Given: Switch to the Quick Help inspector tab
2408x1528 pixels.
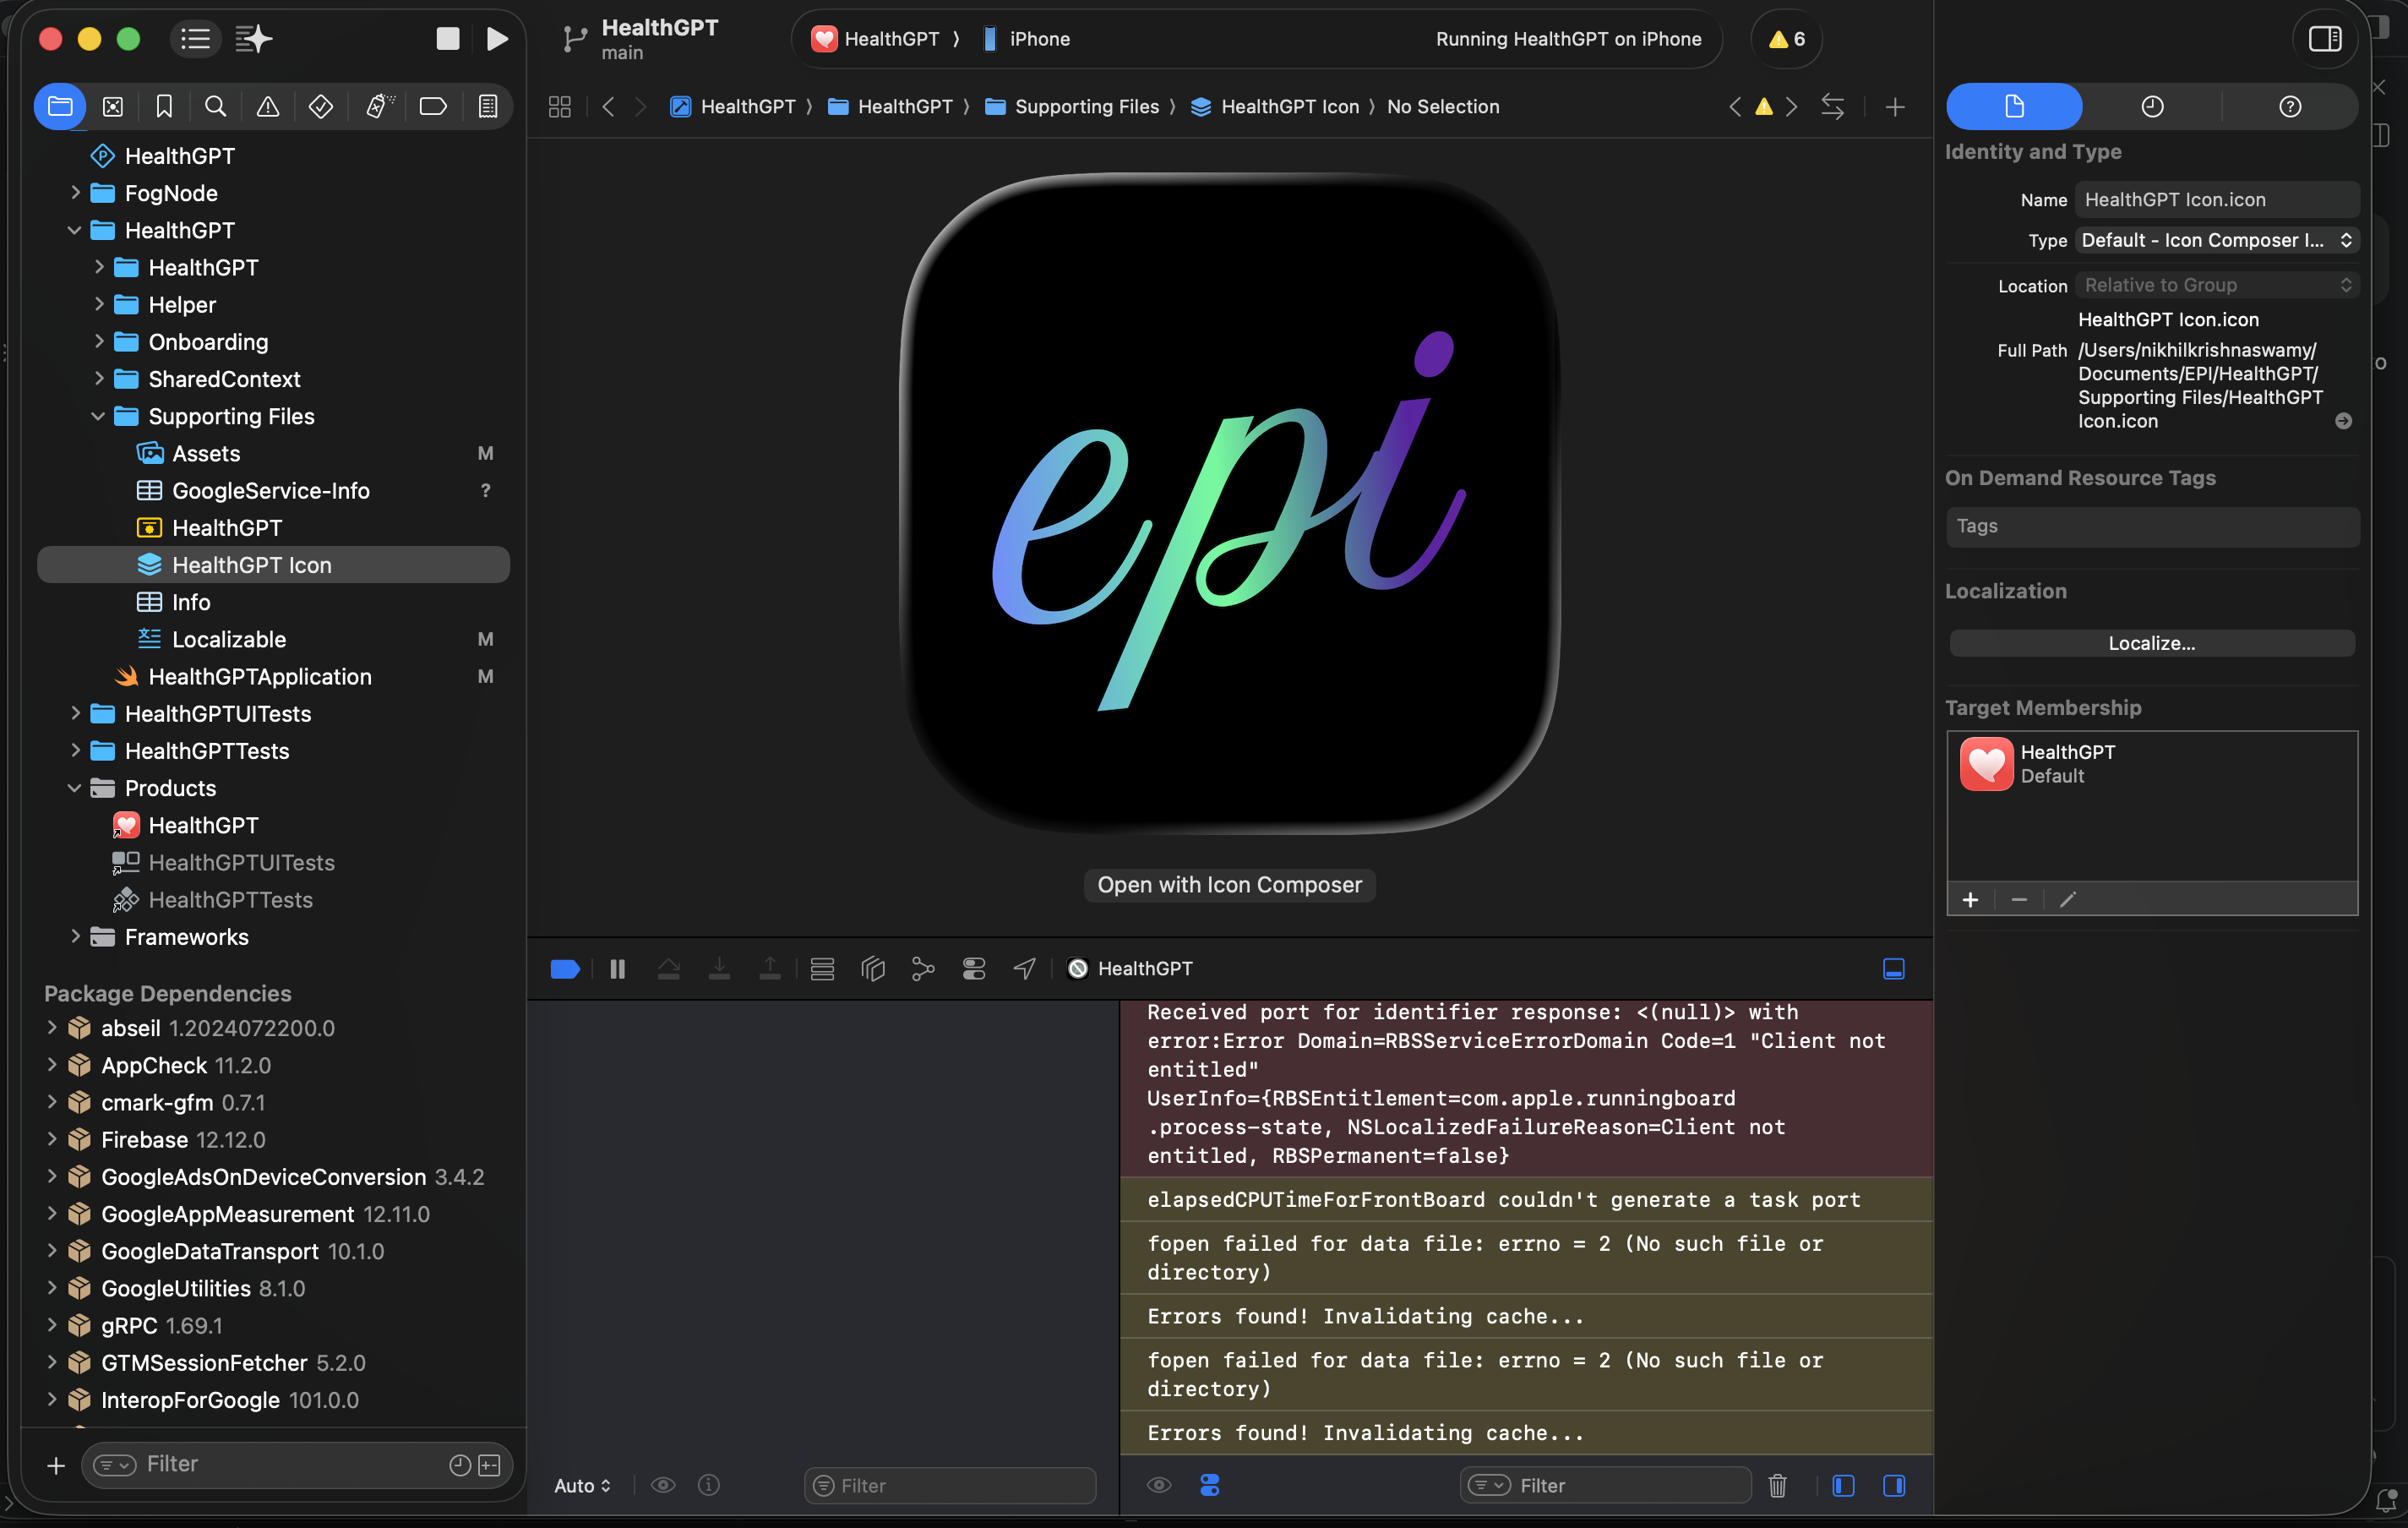Looking at the screenshot, I should pyautogui.click(x=2289, y=106).
